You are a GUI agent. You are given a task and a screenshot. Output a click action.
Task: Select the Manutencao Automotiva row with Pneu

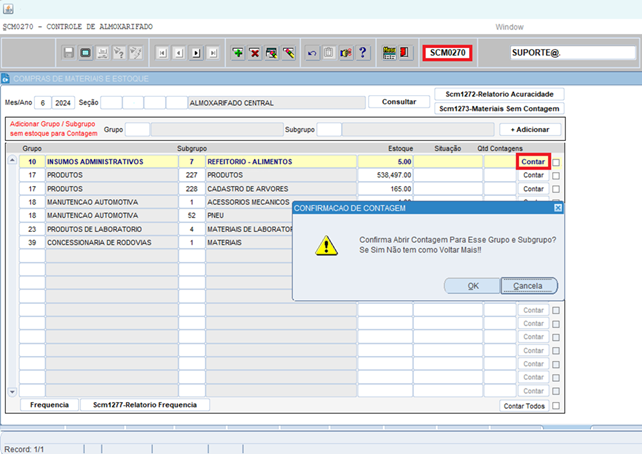(x=112, y=215)
